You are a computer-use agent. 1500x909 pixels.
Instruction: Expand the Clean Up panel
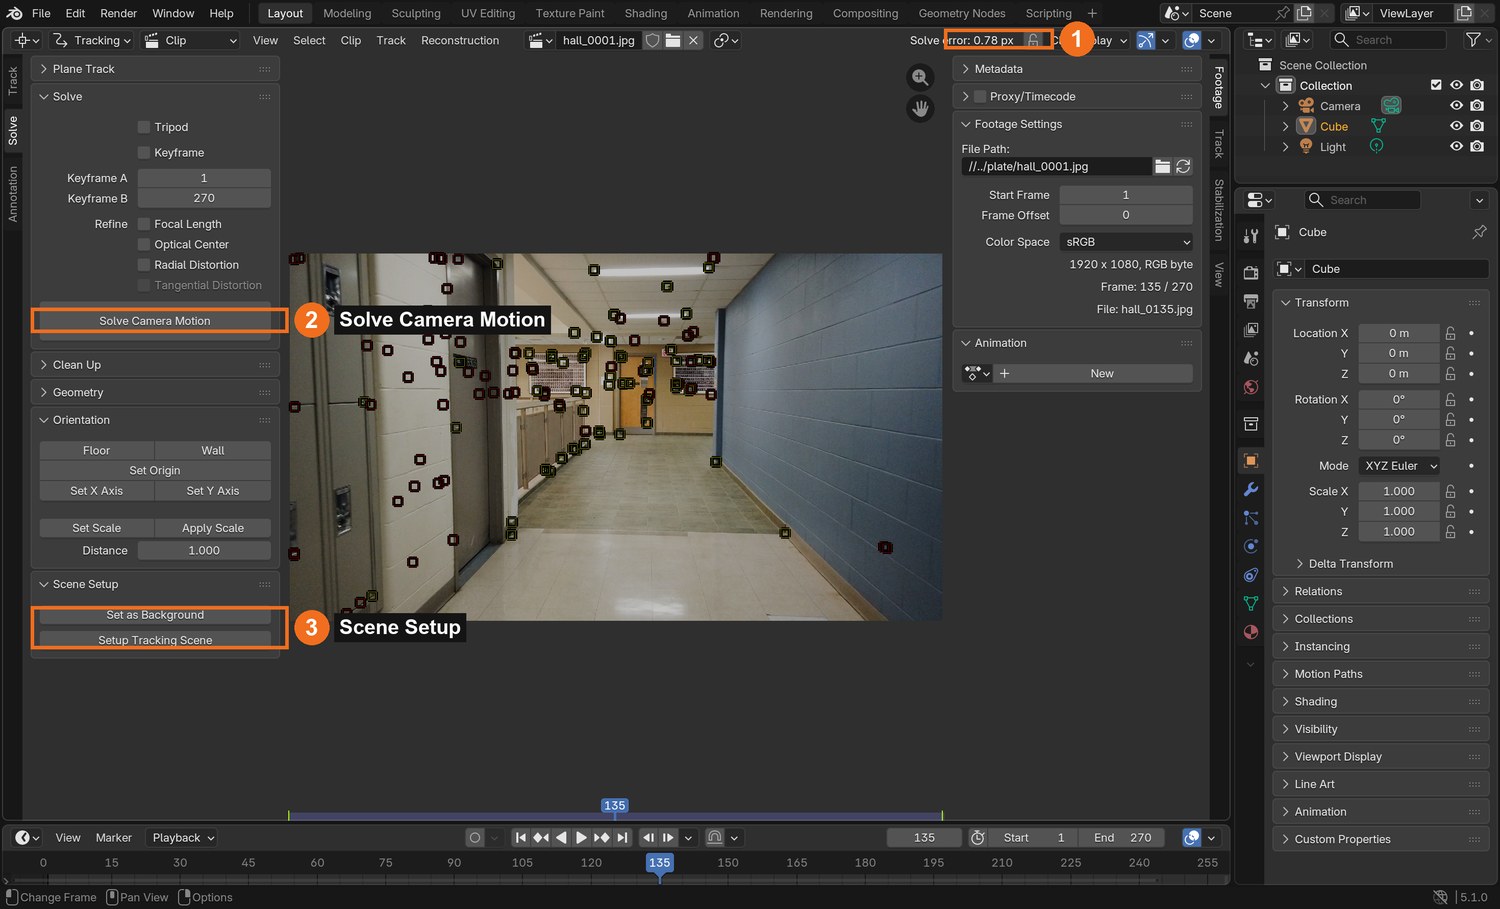pyautogui.click(x=155, y=365)
